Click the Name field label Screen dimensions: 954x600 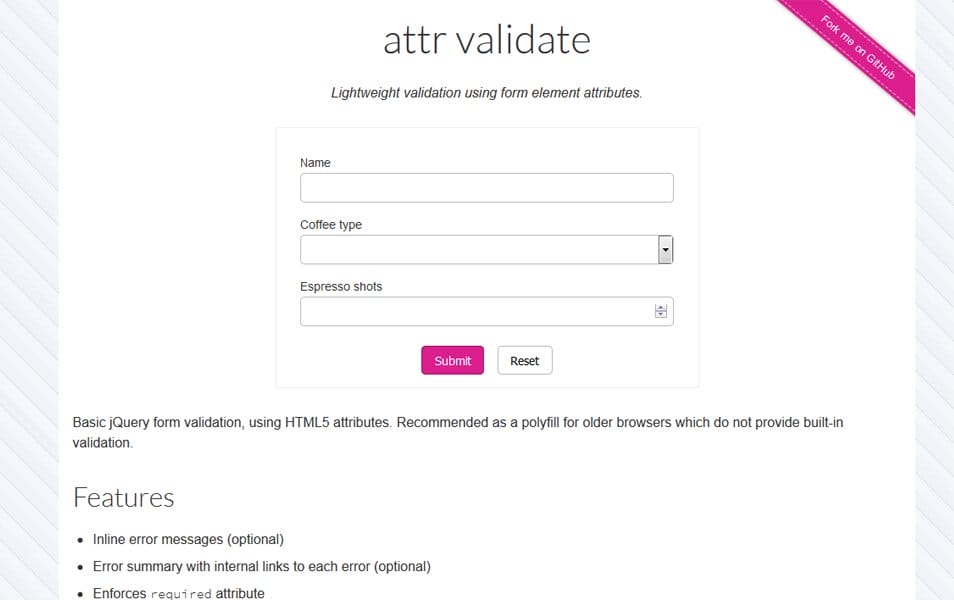point(315,162)
